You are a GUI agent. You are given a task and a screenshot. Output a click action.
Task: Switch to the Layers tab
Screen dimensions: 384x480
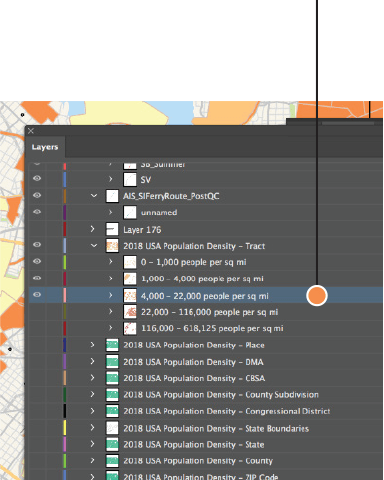click(x=45, y=147)
